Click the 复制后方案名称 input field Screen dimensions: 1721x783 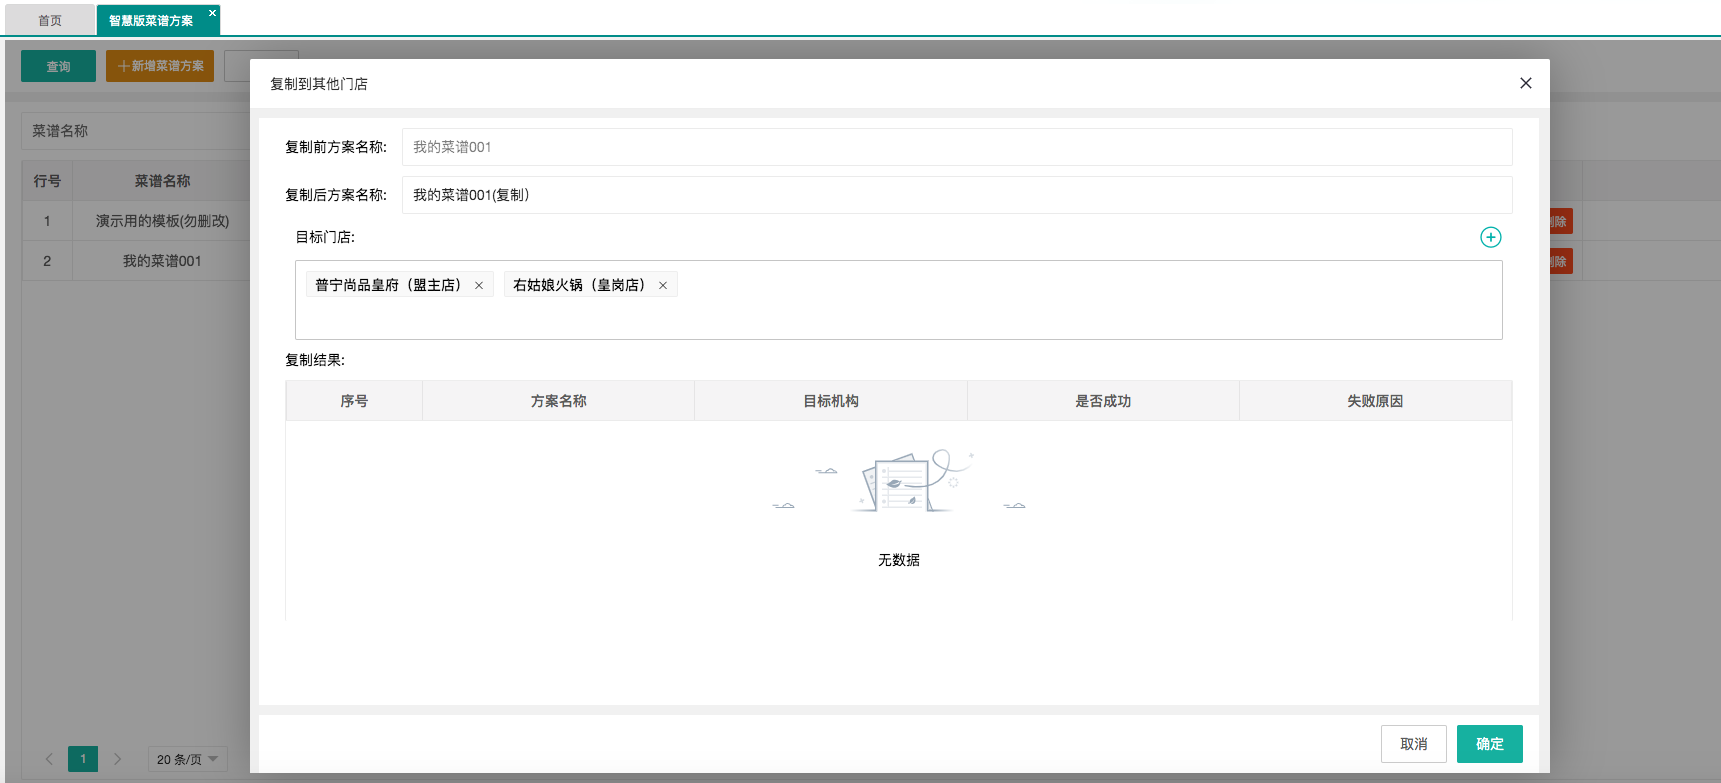(956, 195)
